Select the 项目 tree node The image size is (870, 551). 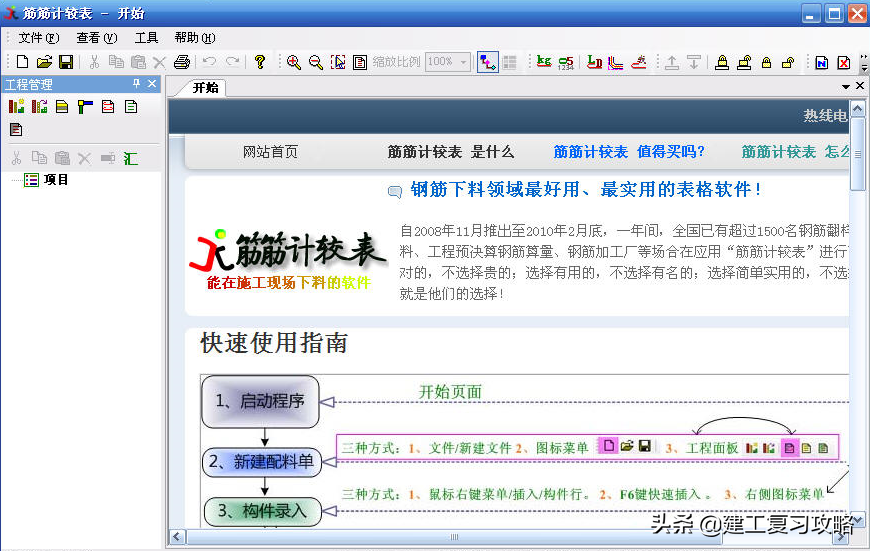click(x=55, y=180)
